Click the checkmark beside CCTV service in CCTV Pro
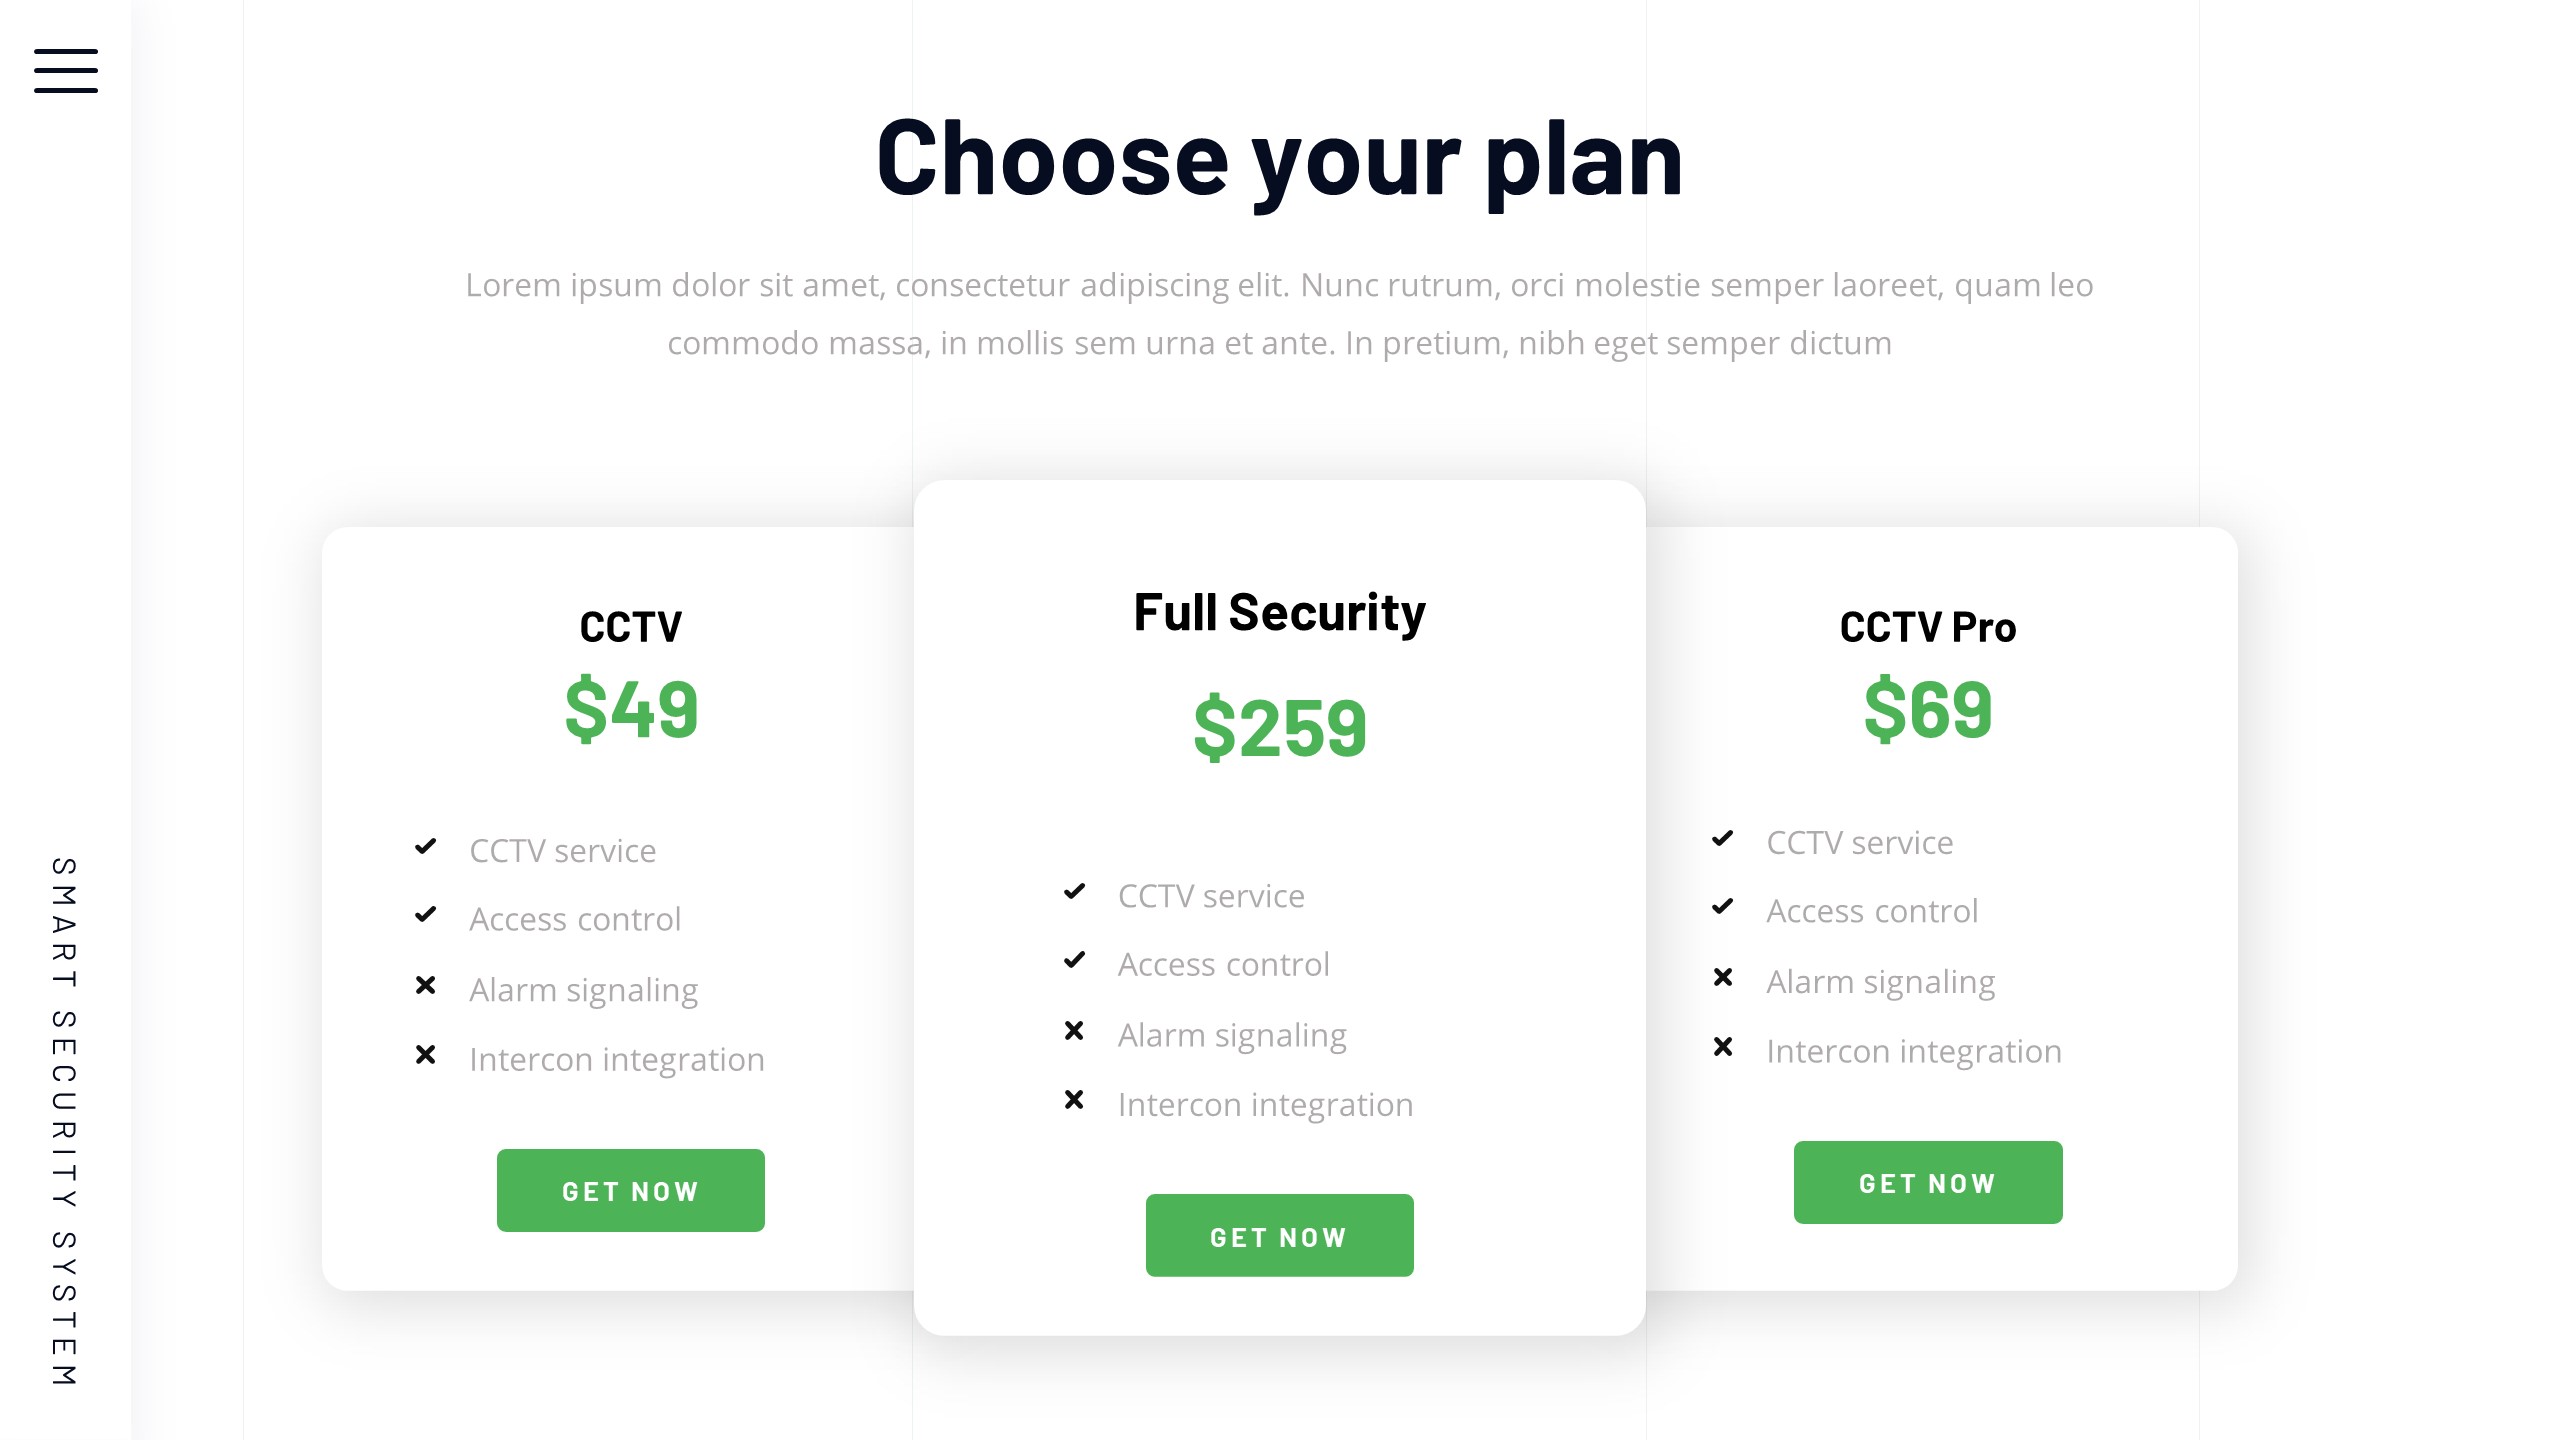This screenshot has height=1440, width=2560. click(x=1723, y=838)
